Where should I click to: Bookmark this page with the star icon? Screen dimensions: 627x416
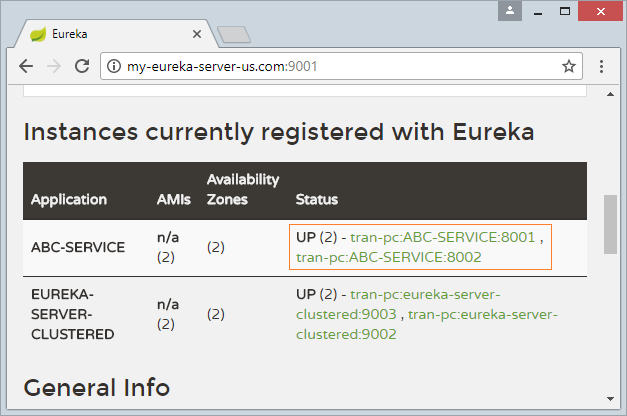click(569, 66)
